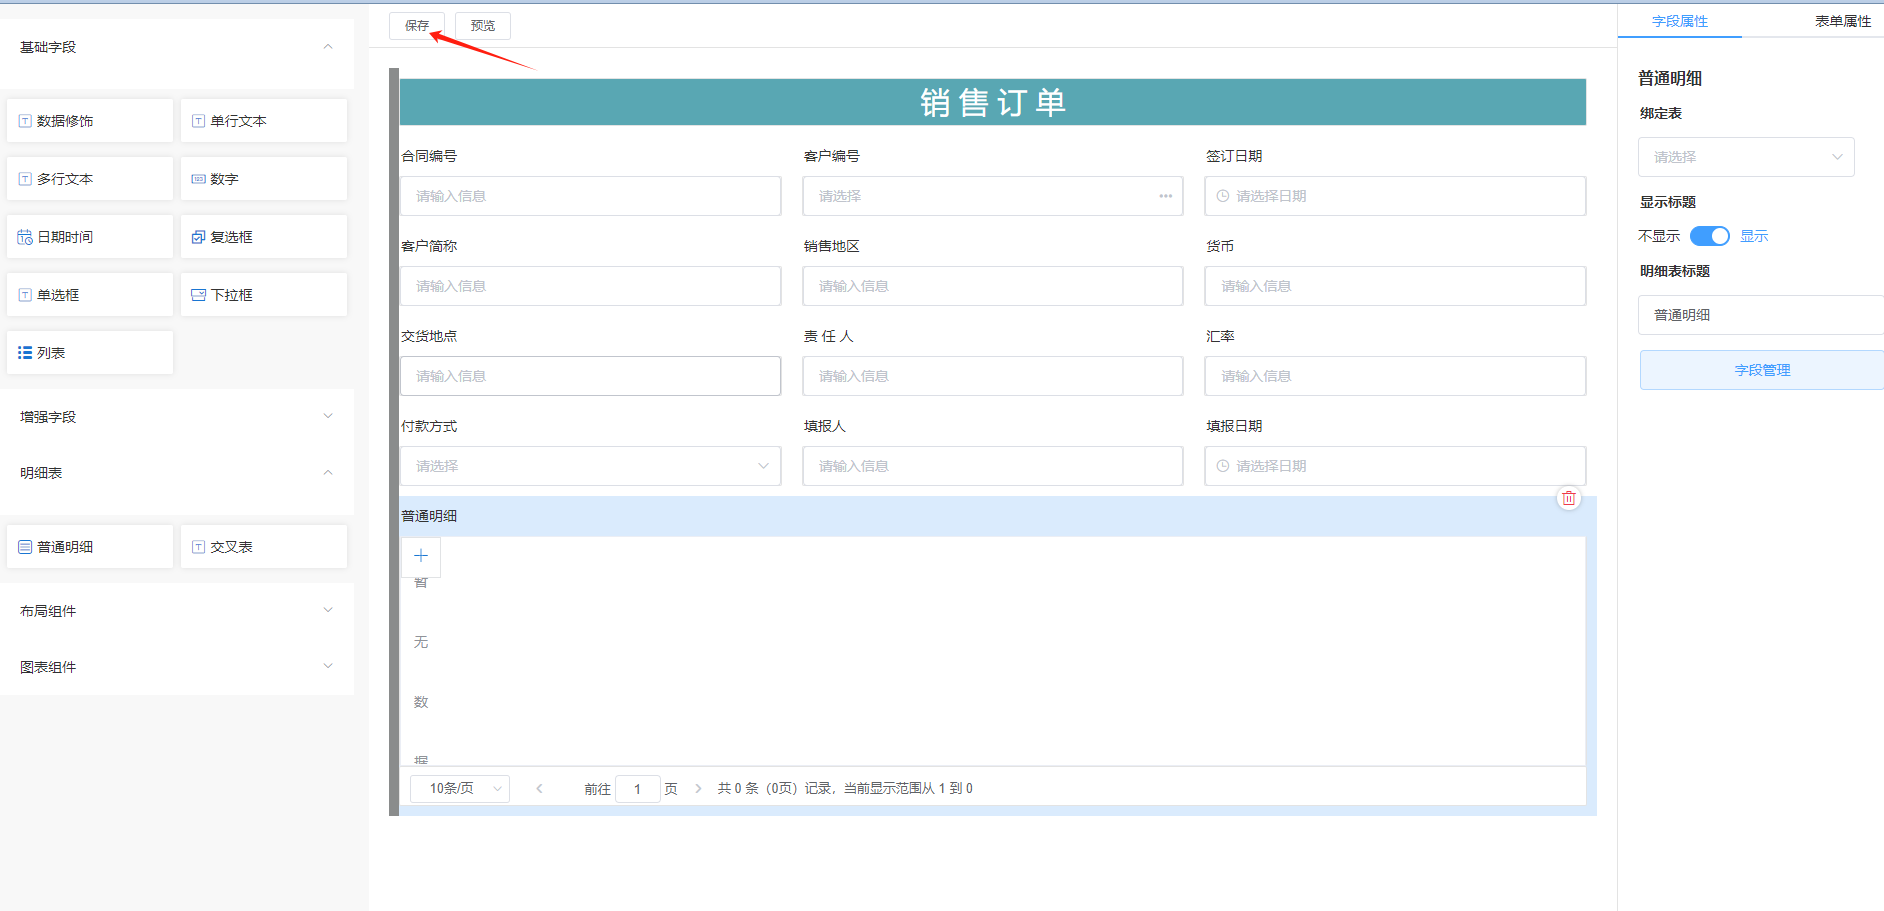
Task: Toggle the 显示标题 switch
Action: [1709, 236]
